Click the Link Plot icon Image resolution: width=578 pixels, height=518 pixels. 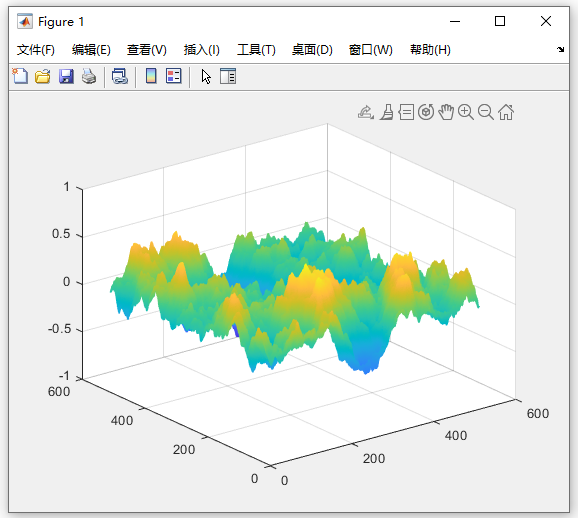point(120,76)
